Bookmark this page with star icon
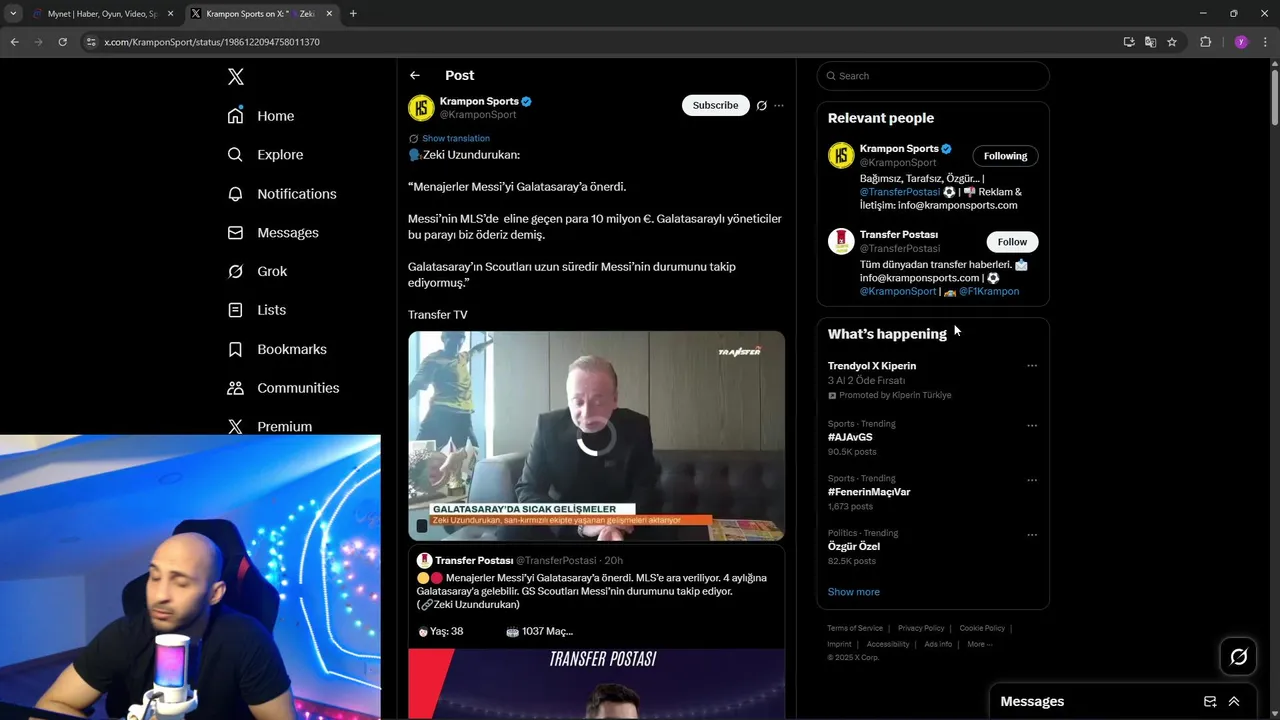1280x720 pixels. (x=1172, y=42)
